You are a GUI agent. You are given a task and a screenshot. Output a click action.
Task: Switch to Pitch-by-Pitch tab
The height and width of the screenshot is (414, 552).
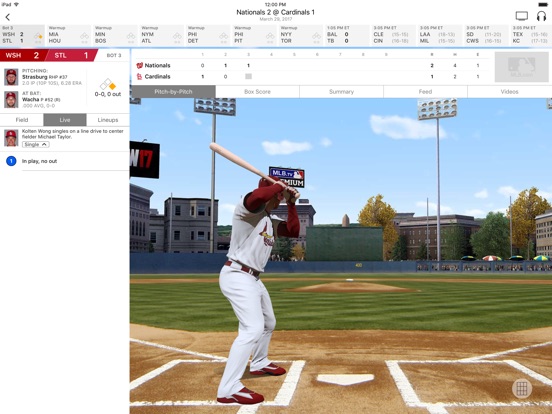tap(173, 92)
